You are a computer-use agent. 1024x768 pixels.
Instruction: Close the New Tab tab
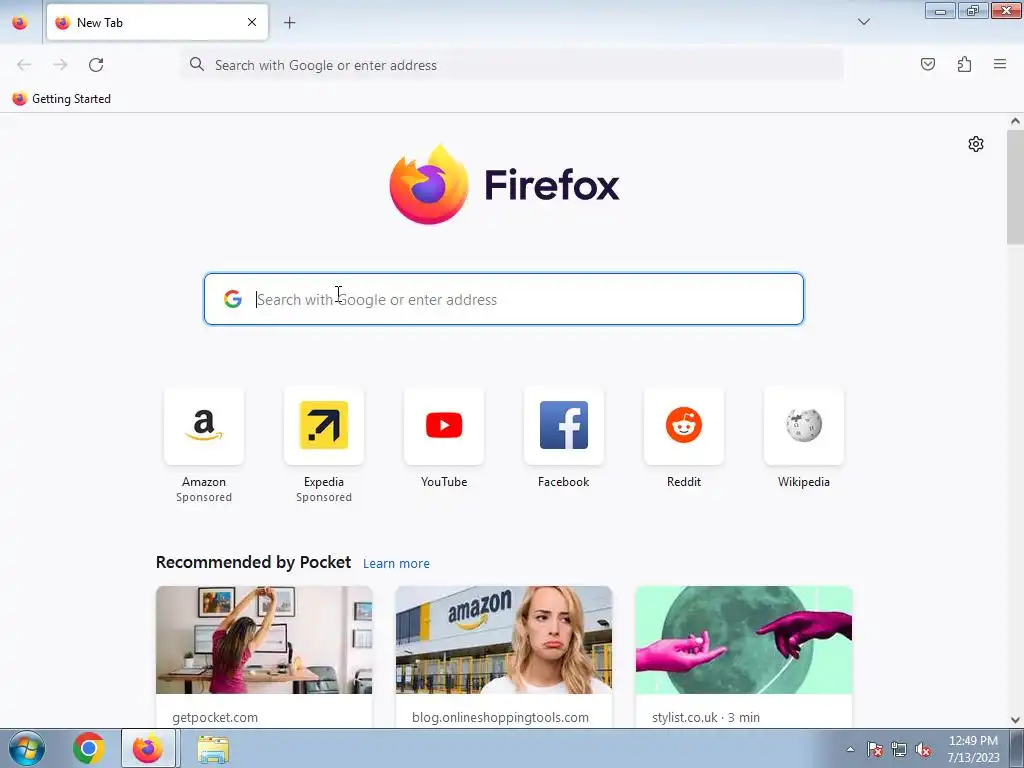point(252,22)
